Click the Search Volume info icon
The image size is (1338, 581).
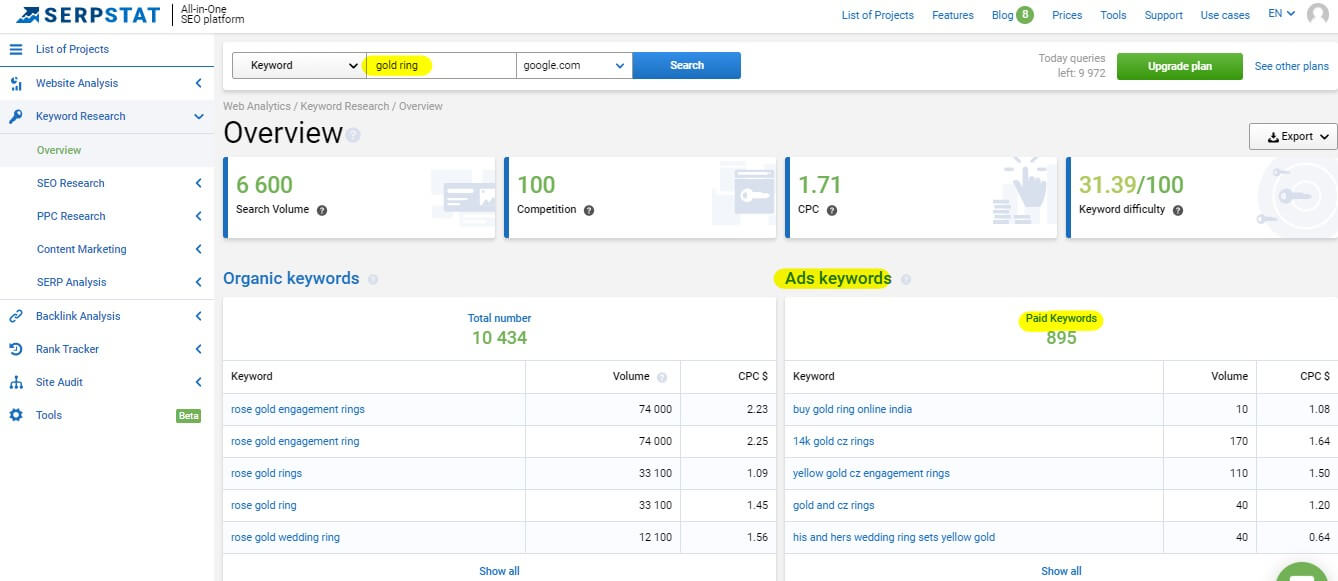click(x=321, y=210)
